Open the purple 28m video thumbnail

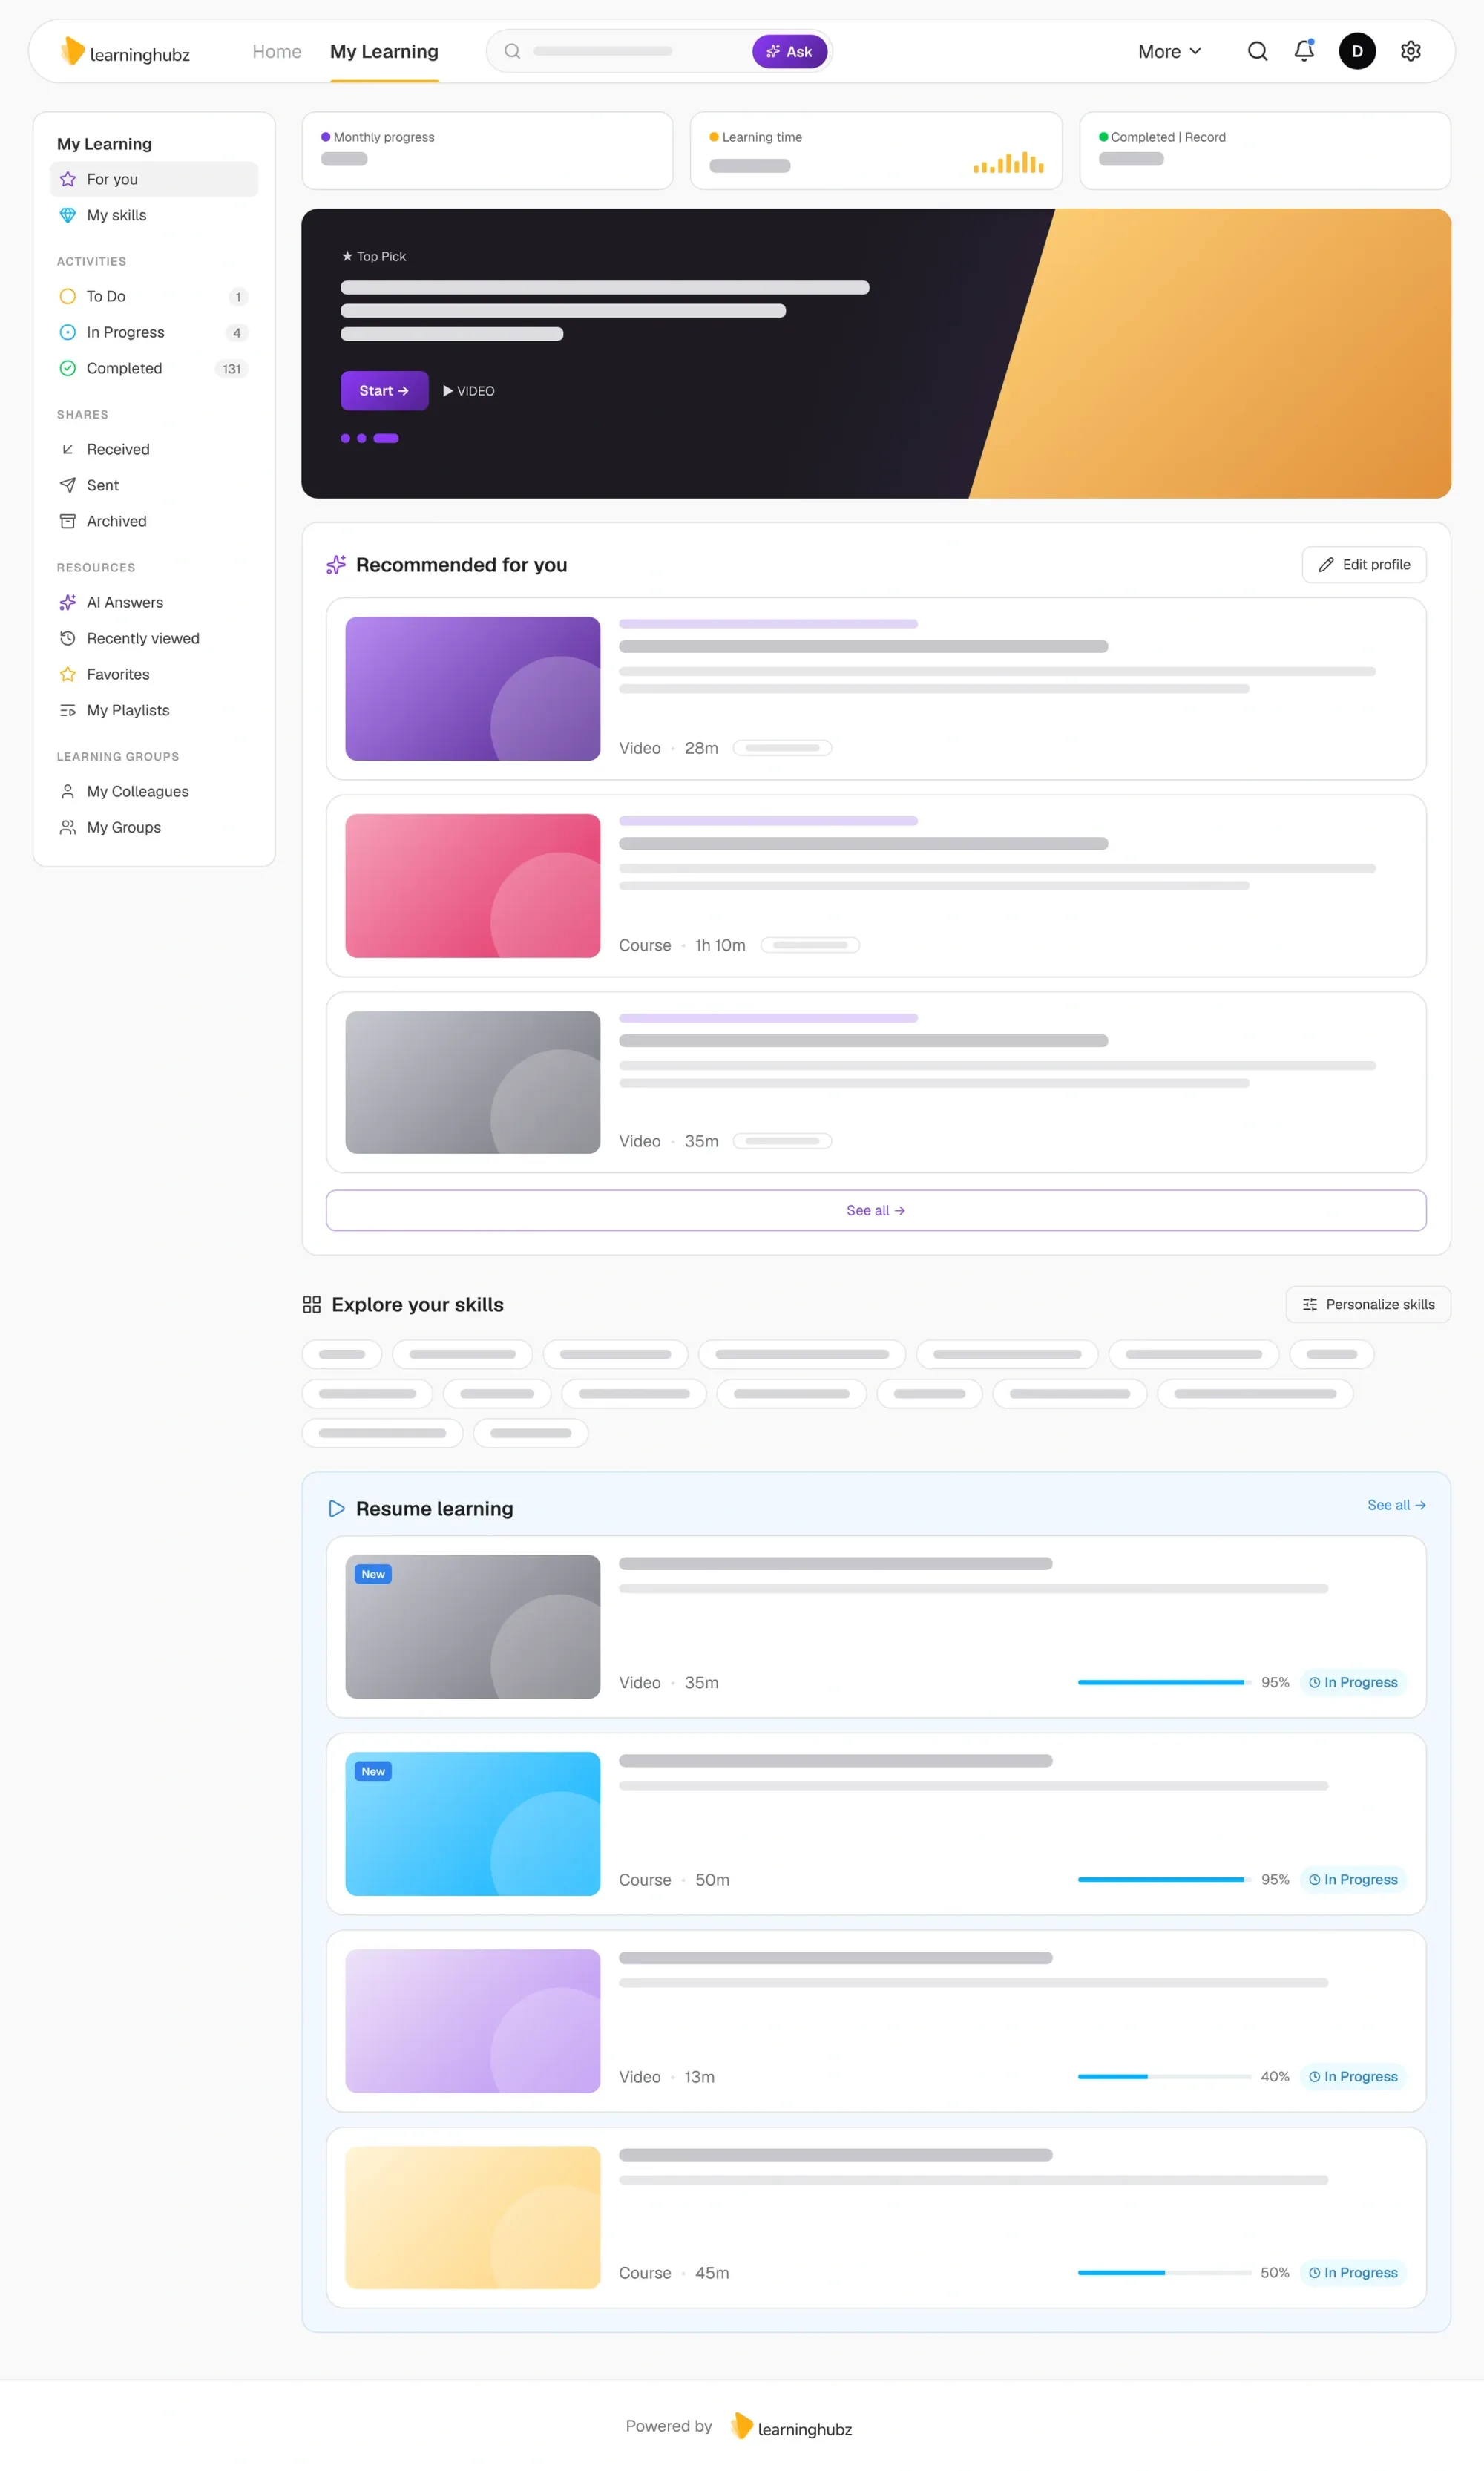click(x=472, y=688)
